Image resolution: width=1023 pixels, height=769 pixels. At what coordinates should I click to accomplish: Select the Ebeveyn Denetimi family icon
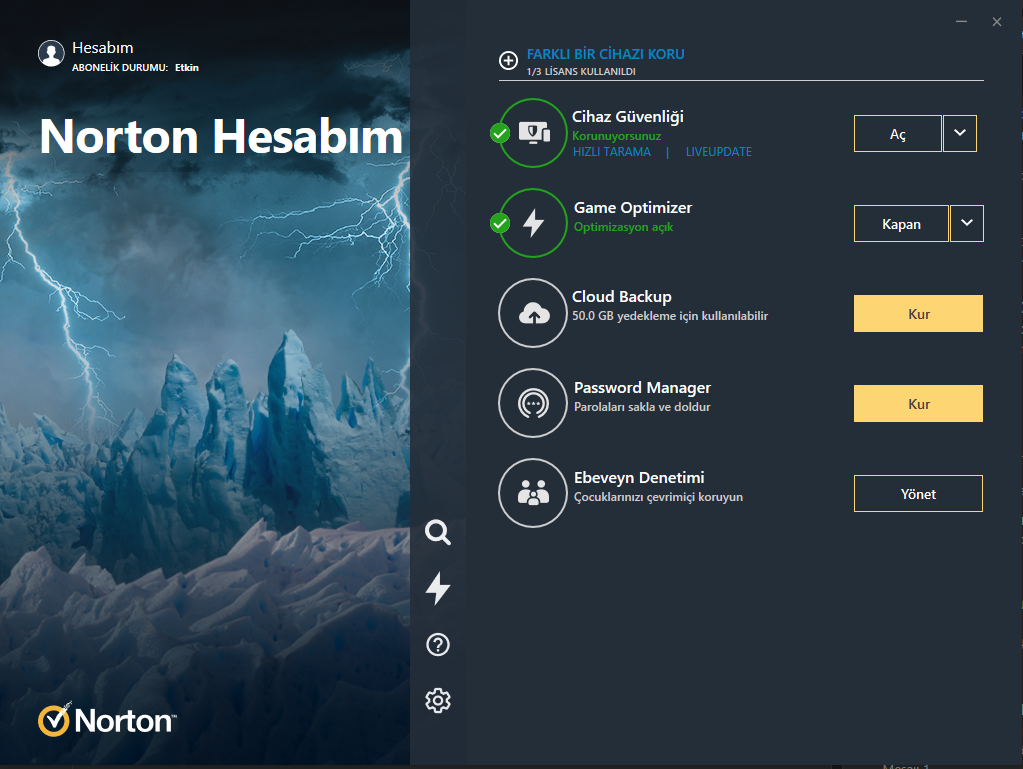(533, 493)
